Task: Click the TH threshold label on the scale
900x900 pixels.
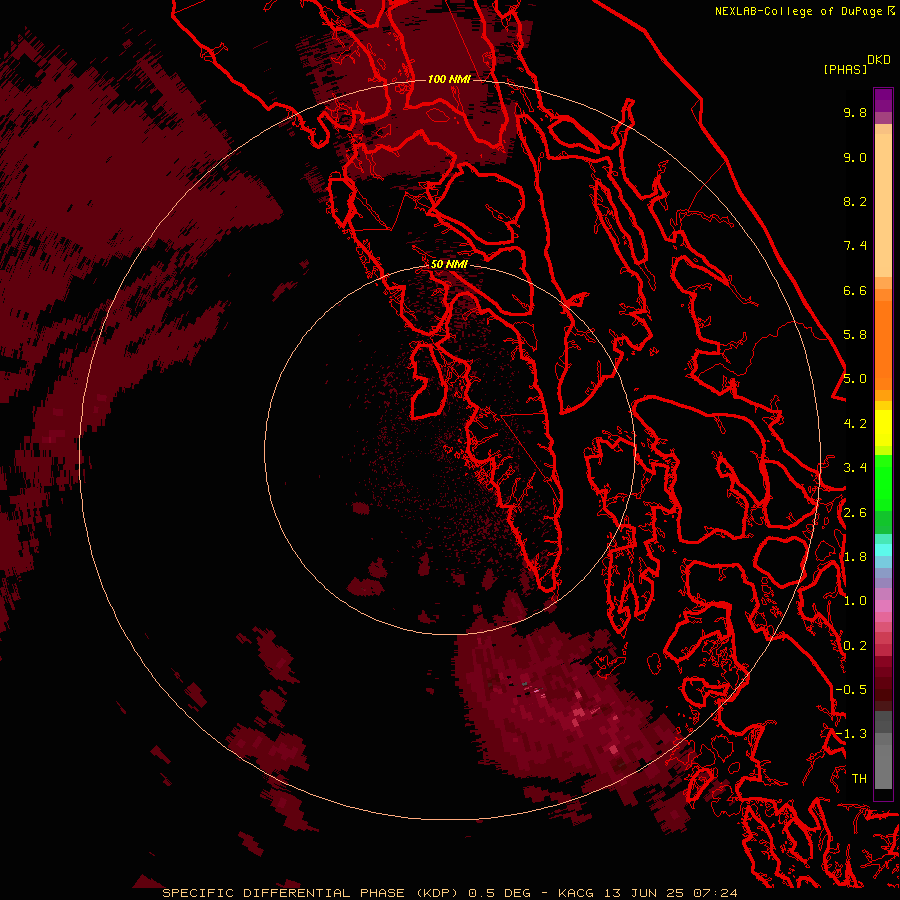Action: [x=859, y=779]
